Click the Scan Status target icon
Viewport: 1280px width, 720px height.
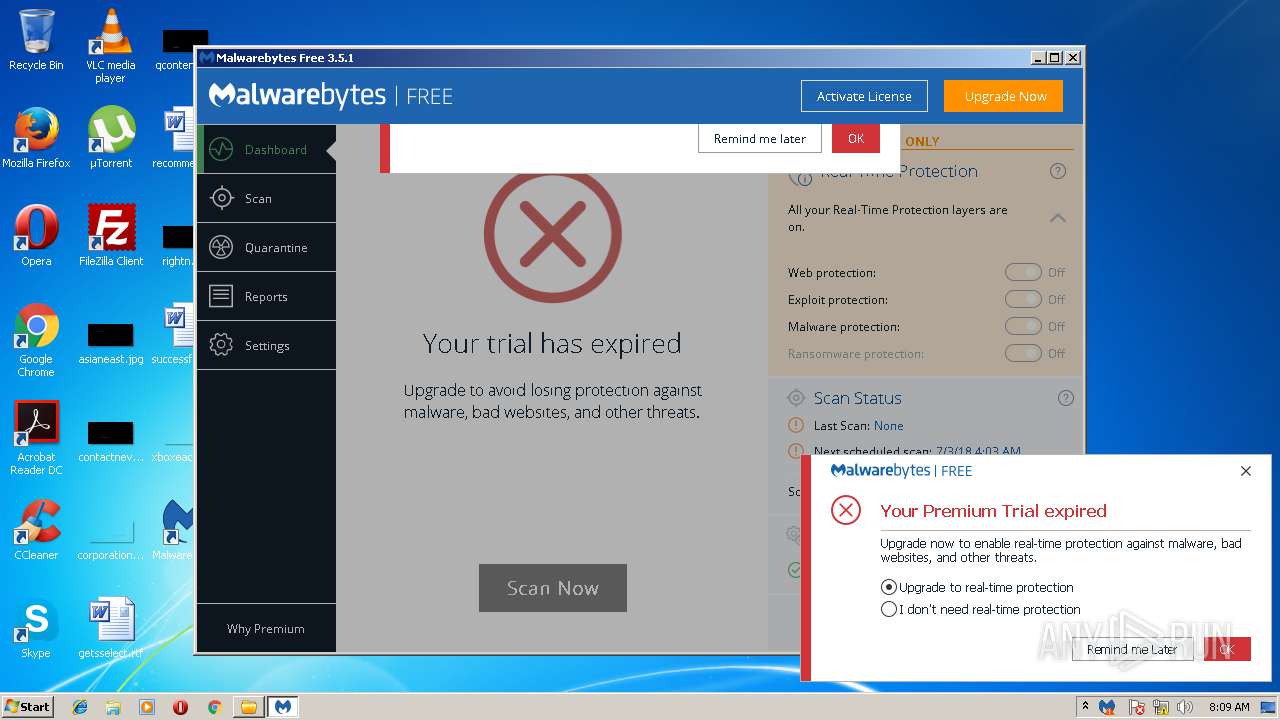click(796, 398)
